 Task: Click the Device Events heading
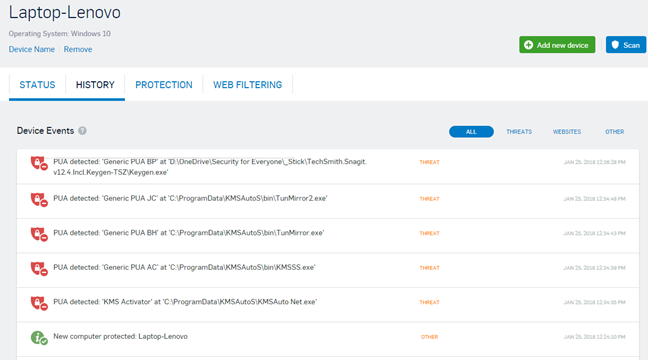tap(45, 131)
